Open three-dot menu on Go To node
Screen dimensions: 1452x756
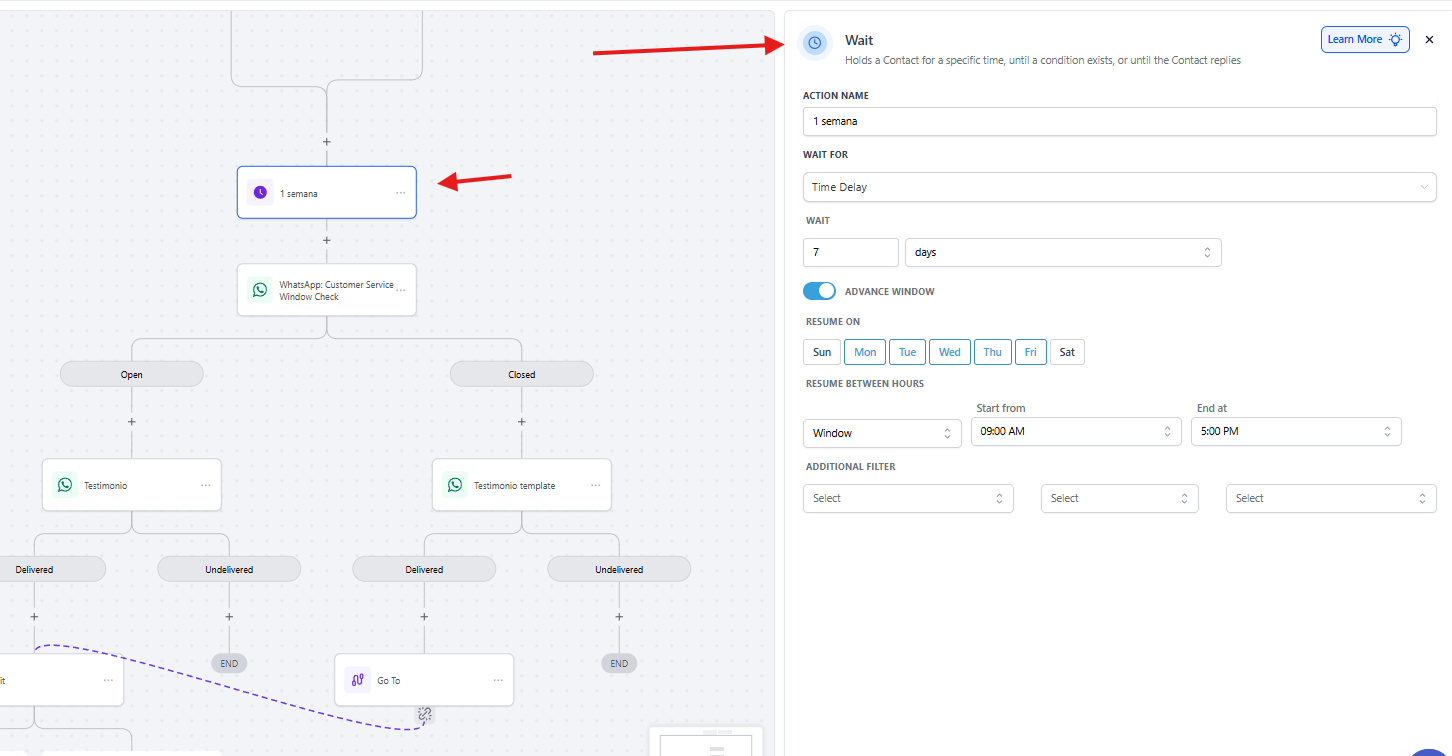(x=498, y=680)
